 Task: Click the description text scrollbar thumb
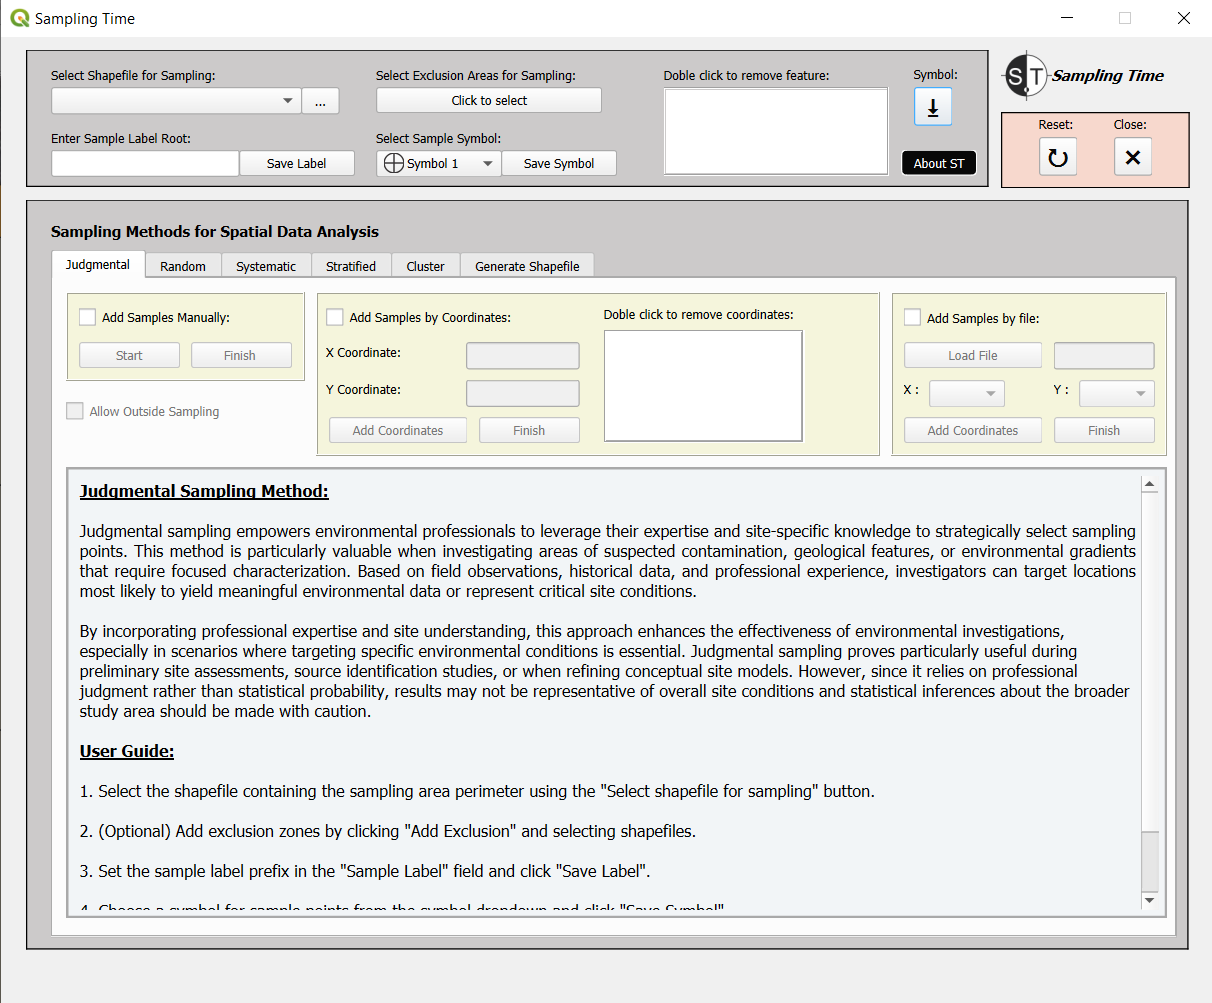tap(1149, 860)
